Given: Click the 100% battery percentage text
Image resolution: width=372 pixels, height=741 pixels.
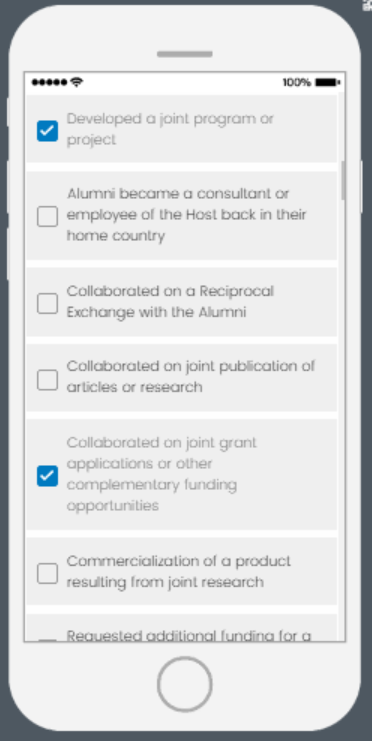Looking at the screenshot, I should (297, 83).
